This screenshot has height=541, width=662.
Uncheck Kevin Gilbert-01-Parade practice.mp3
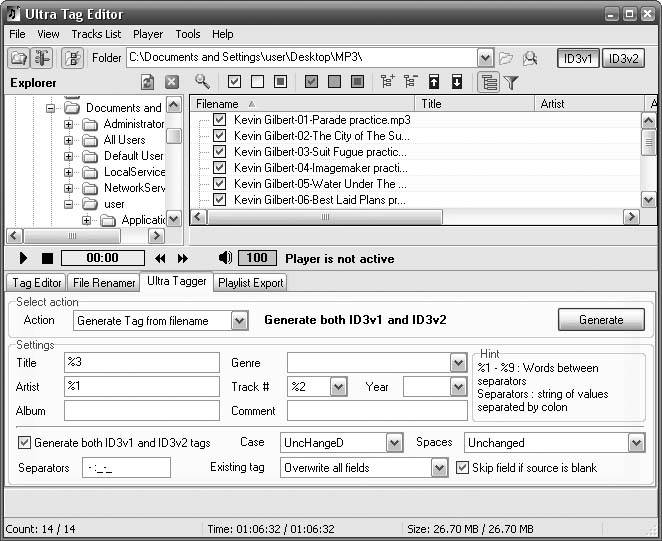(220, 120)
